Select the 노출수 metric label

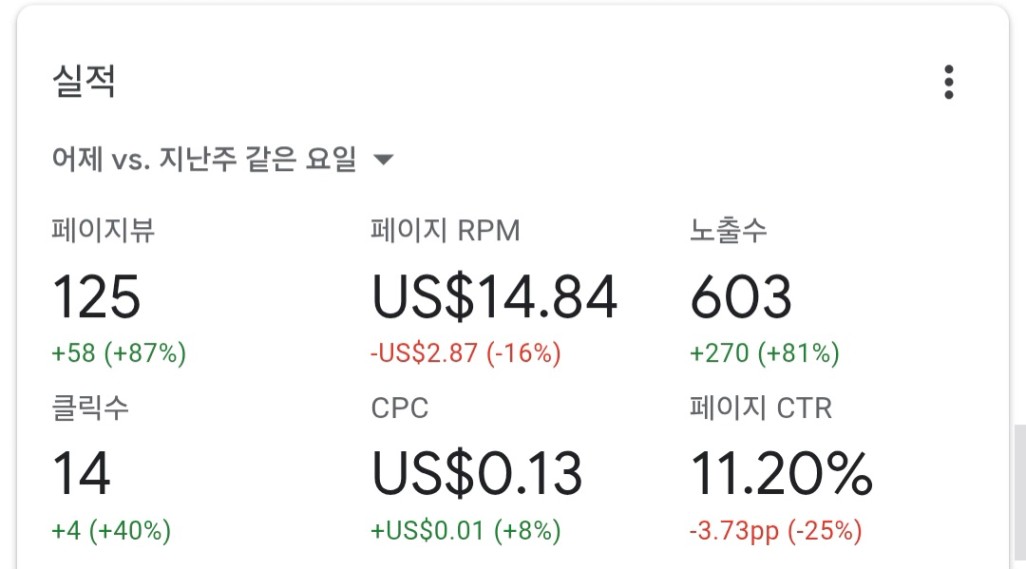728,231
